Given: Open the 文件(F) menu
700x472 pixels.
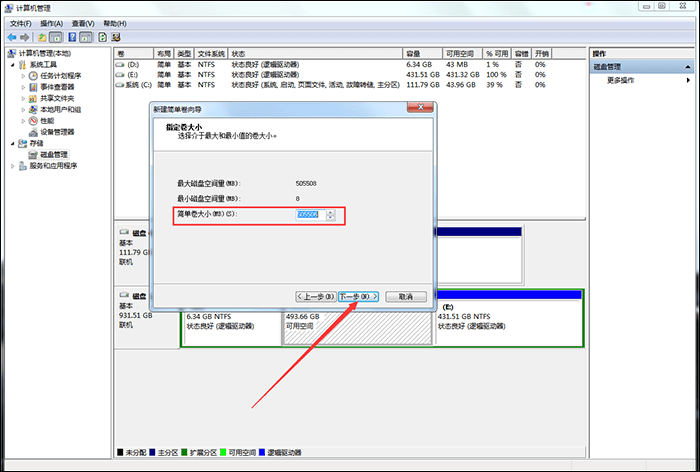Looking at the screenshot, I should 21,24.
